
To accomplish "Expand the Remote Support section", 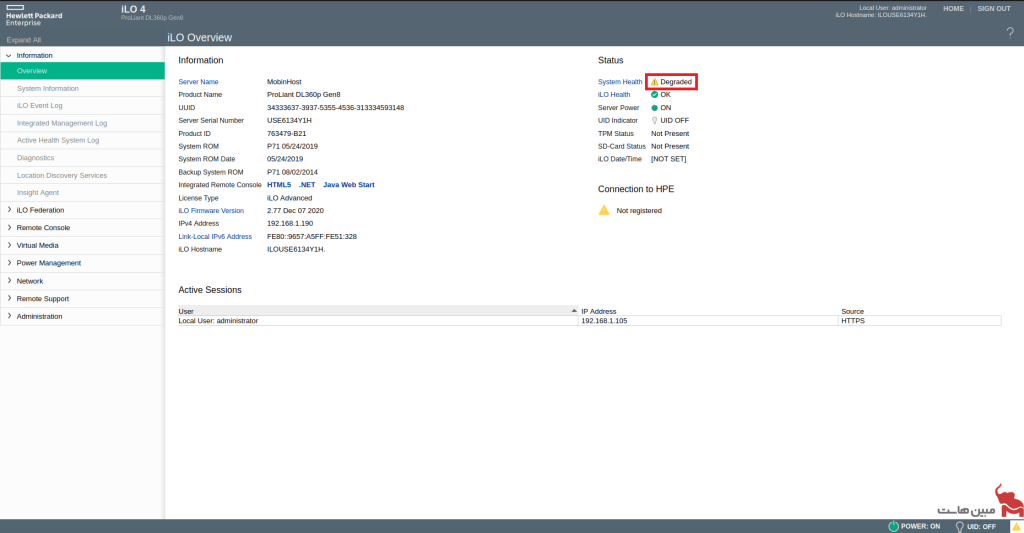I will [x=9, y=299].
